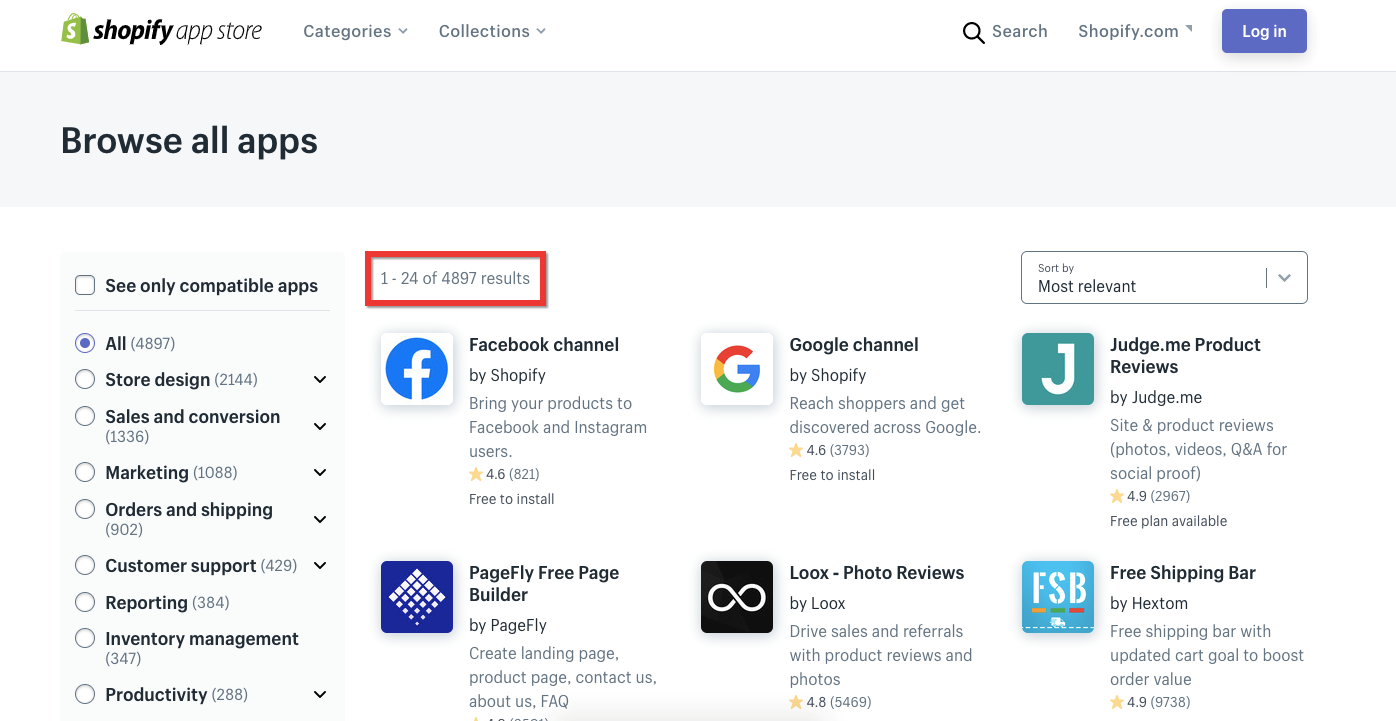Screen dimensions: 1396x721
Task: Expand the Marketing subcategories chevron
Action: [320, 472]
